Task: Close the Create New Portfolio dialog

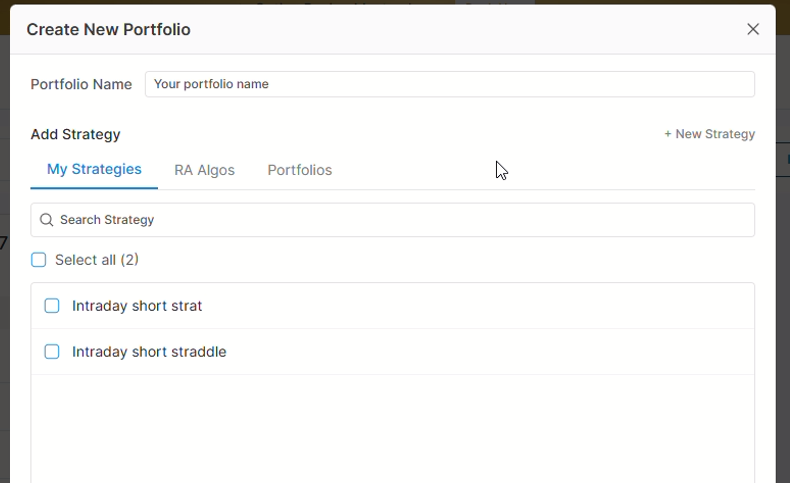Action: click(753, 29)
